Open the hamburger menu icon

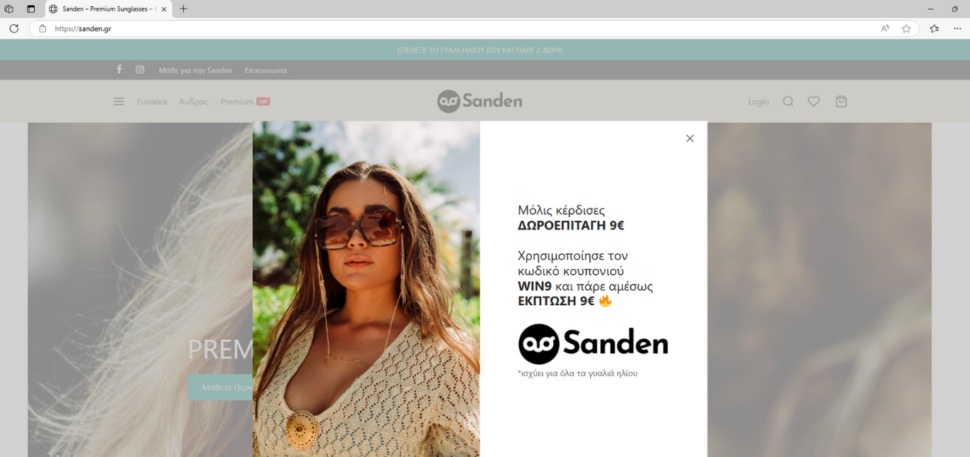(119, 101)
